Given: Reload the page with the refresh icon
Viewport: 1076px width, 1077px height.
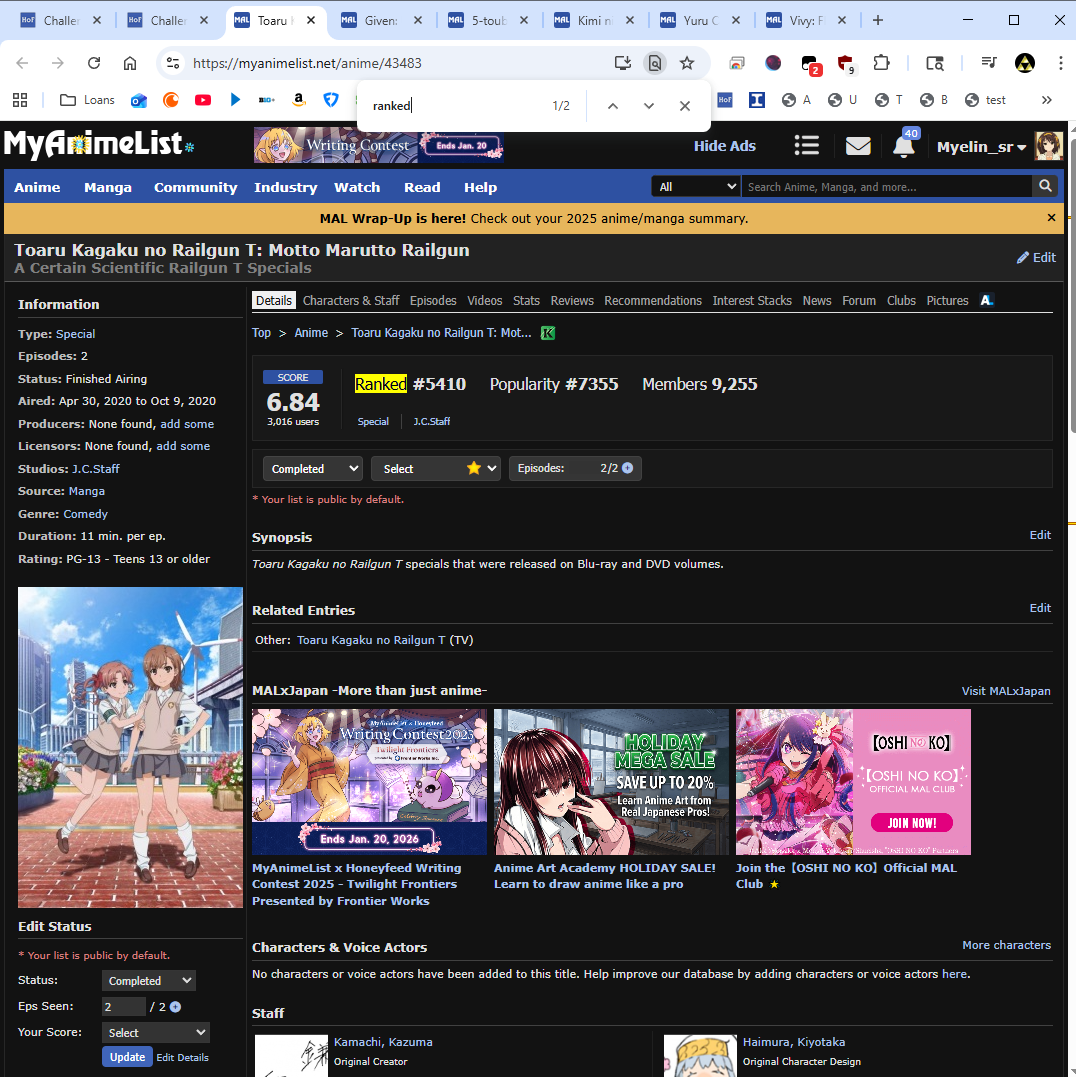Looking at the screenshot, I should pos(94,63).
